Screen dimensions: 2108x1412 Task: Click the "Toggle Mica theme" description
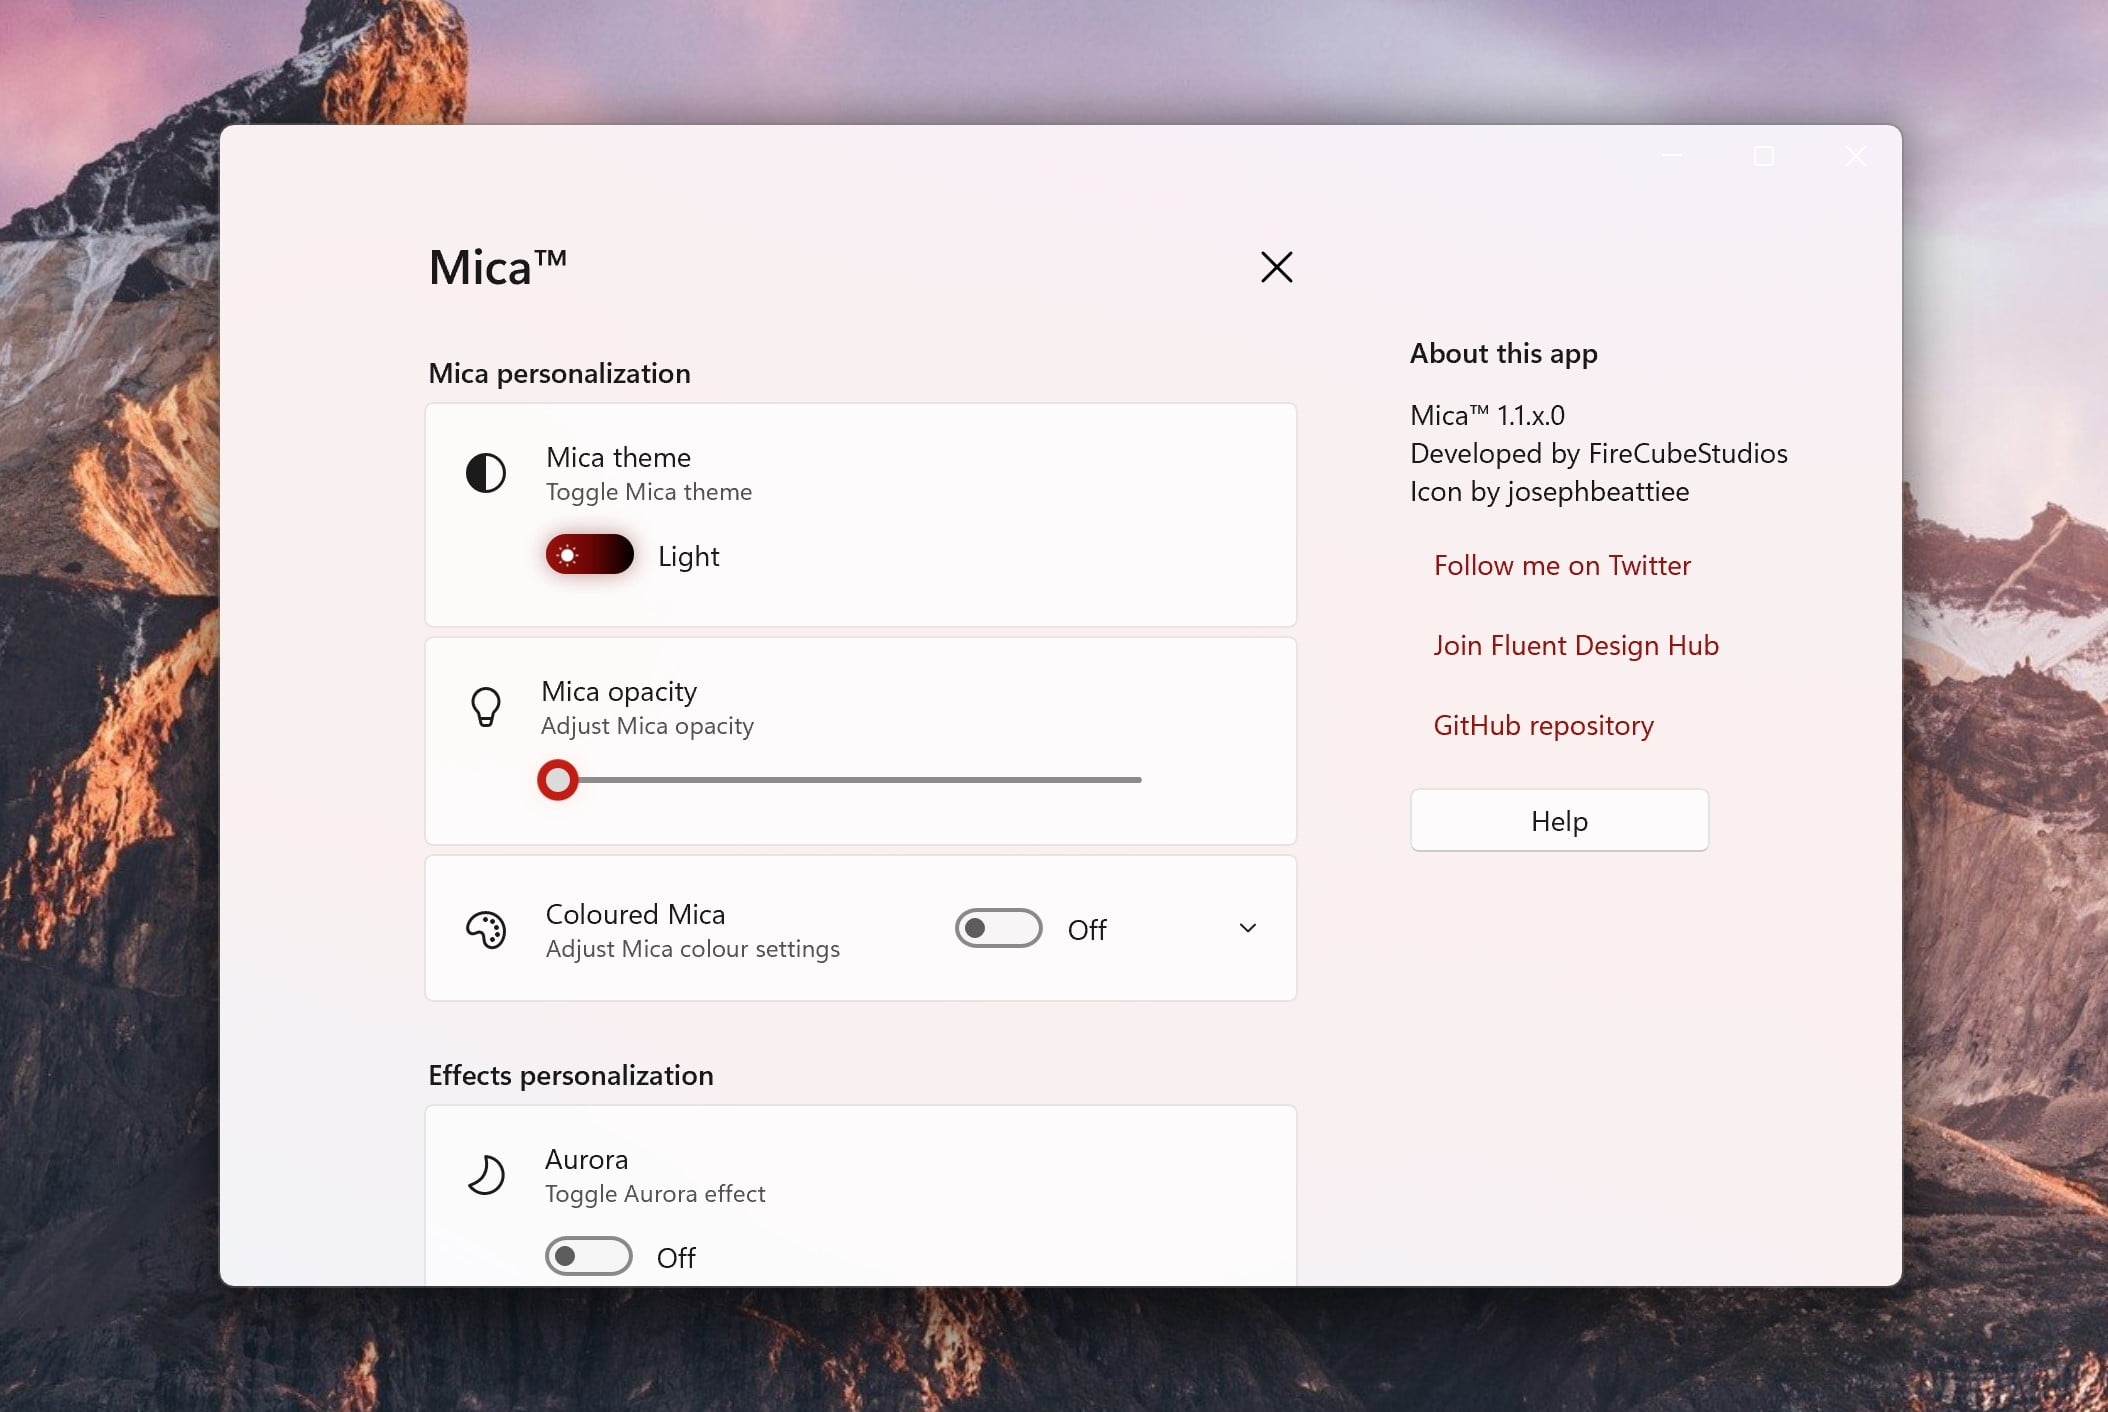(648, 492)
